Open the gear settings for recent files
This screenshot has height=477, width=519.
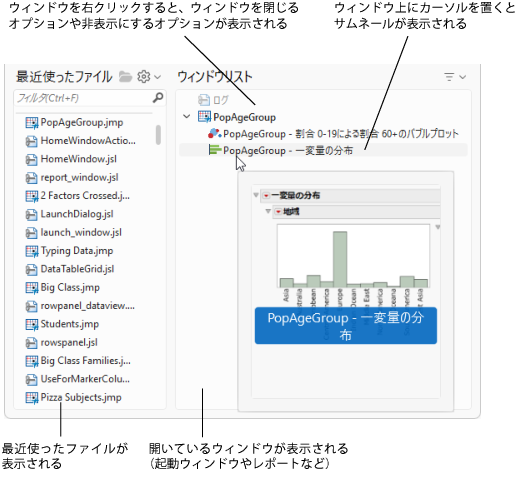[144, 77]
